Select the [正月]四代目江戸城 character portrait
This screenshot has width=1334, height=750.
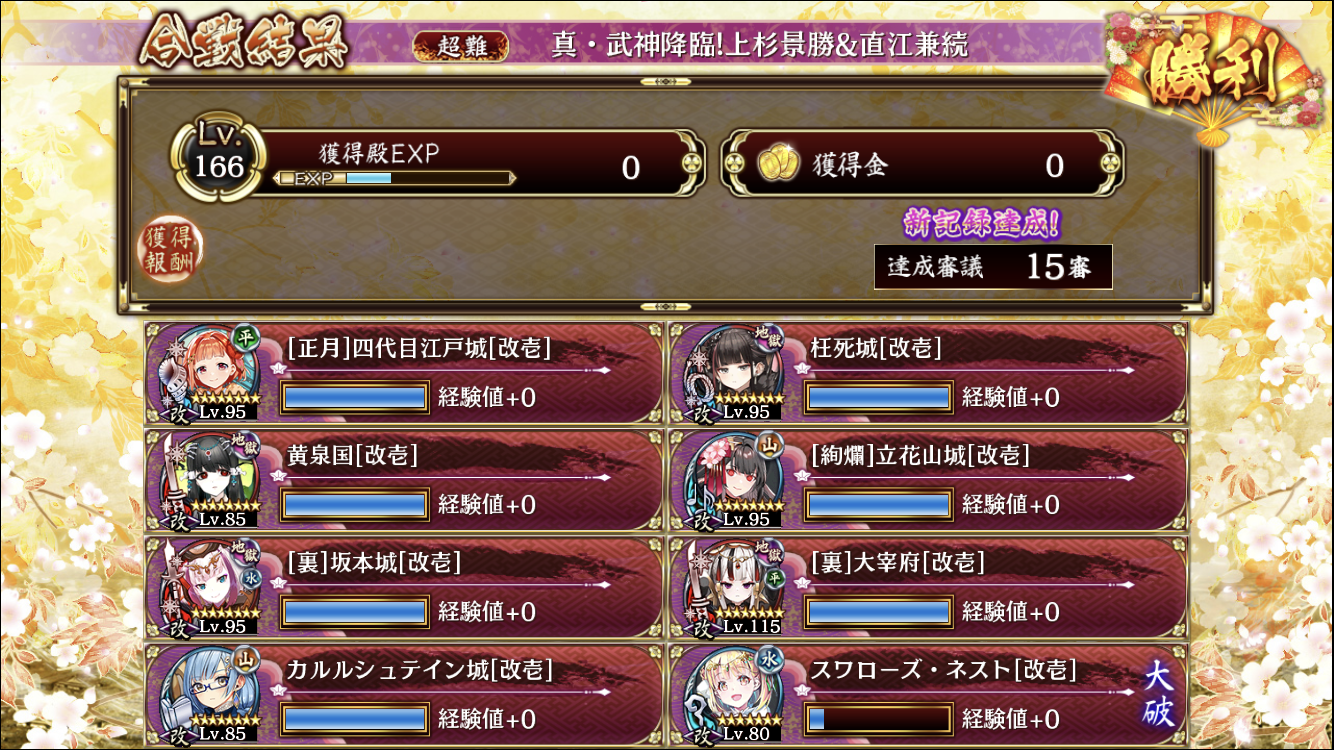click(208, 372)
